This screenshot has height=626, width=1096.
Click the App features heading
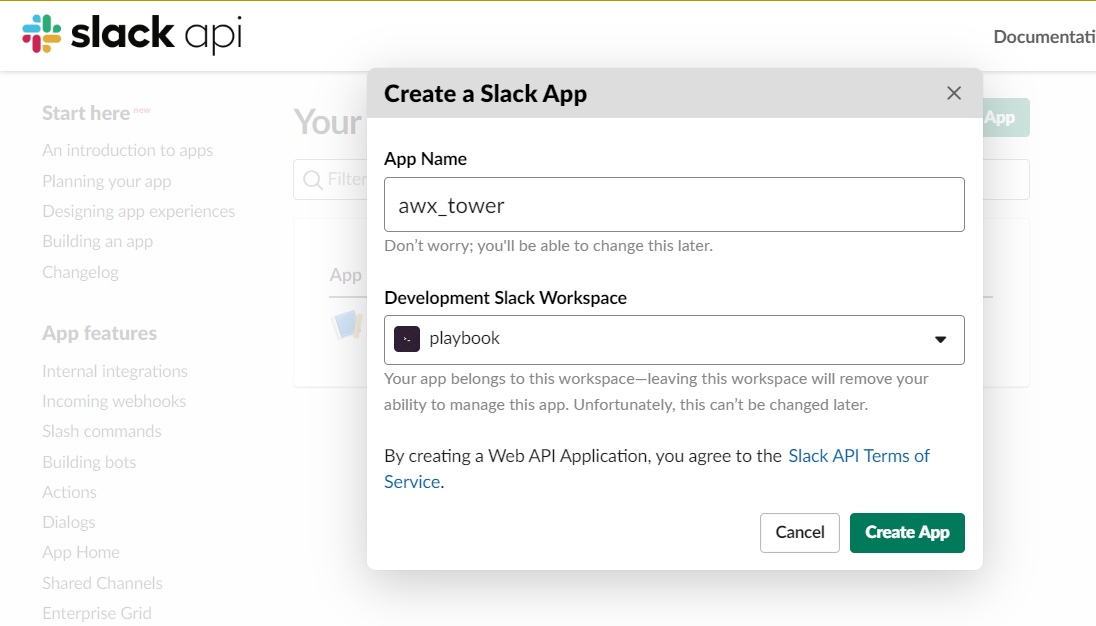click(99, 333)
